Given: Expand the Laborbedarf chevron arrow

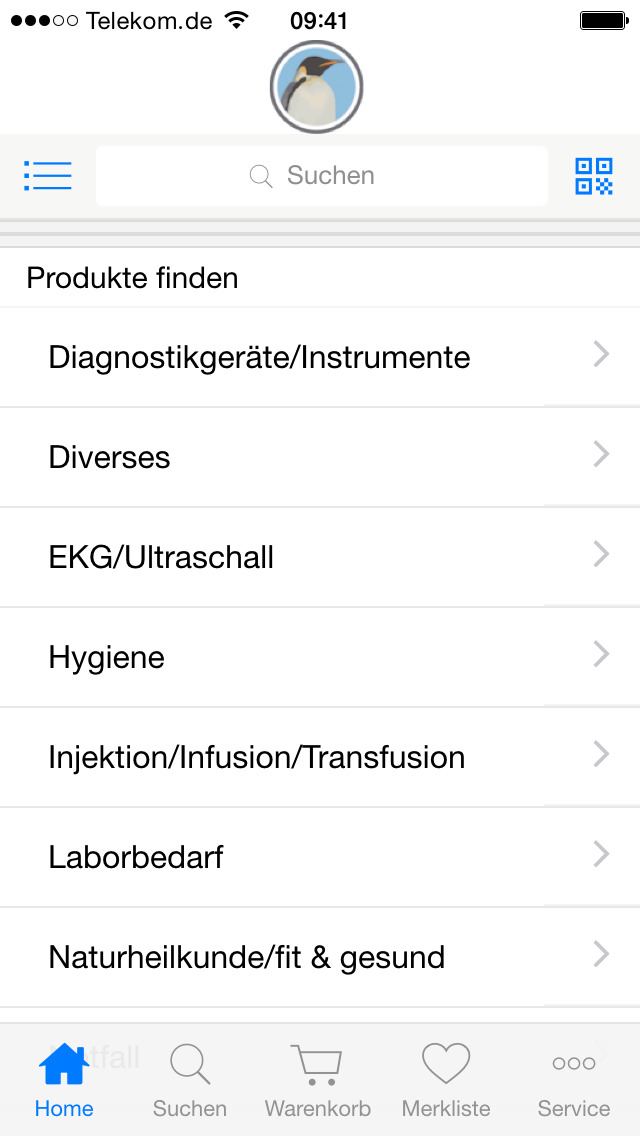Looking at the screenshot, I should pyautogui.click(x=601, y=854).
